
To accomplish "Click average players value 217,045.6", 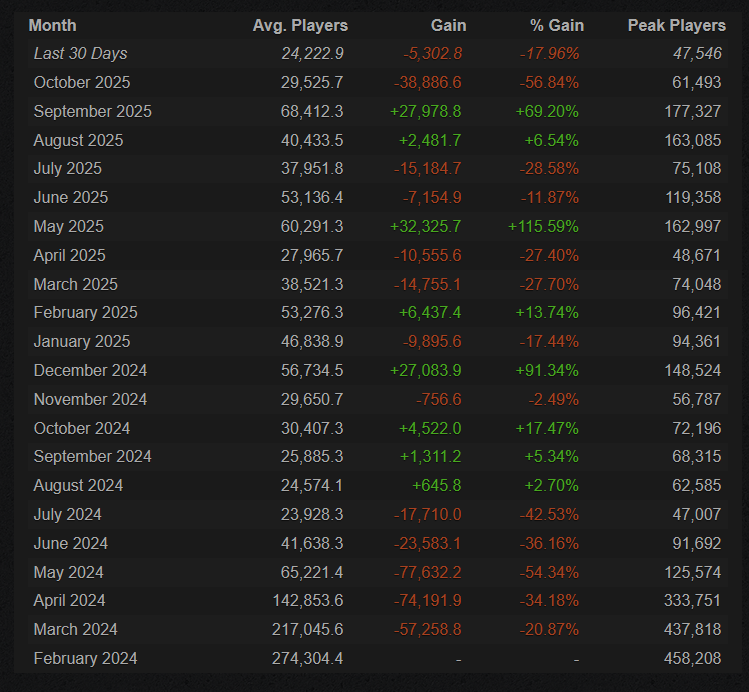I will click(x=308, y=629).
